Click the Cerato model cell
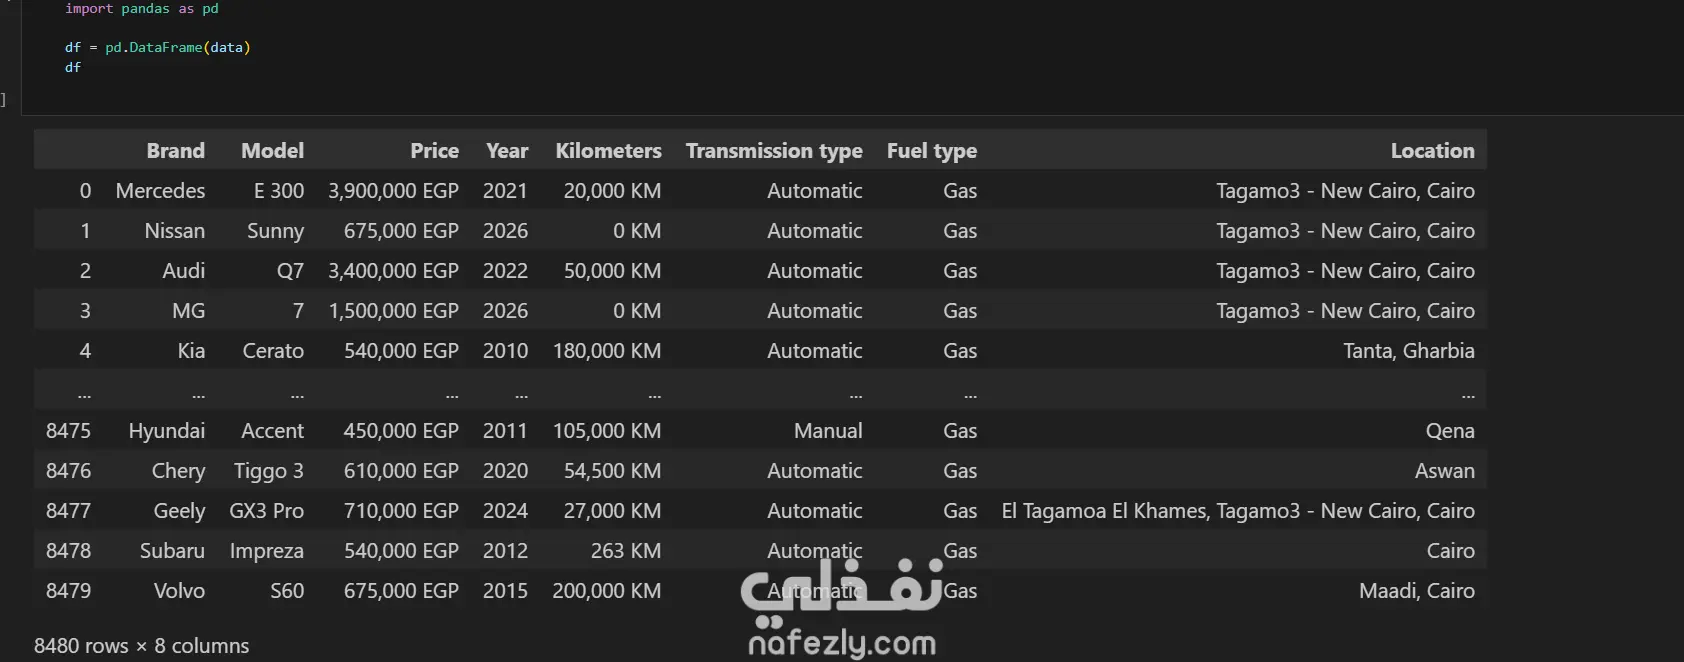The image size is (1684, 662). [x=273, y=351]
